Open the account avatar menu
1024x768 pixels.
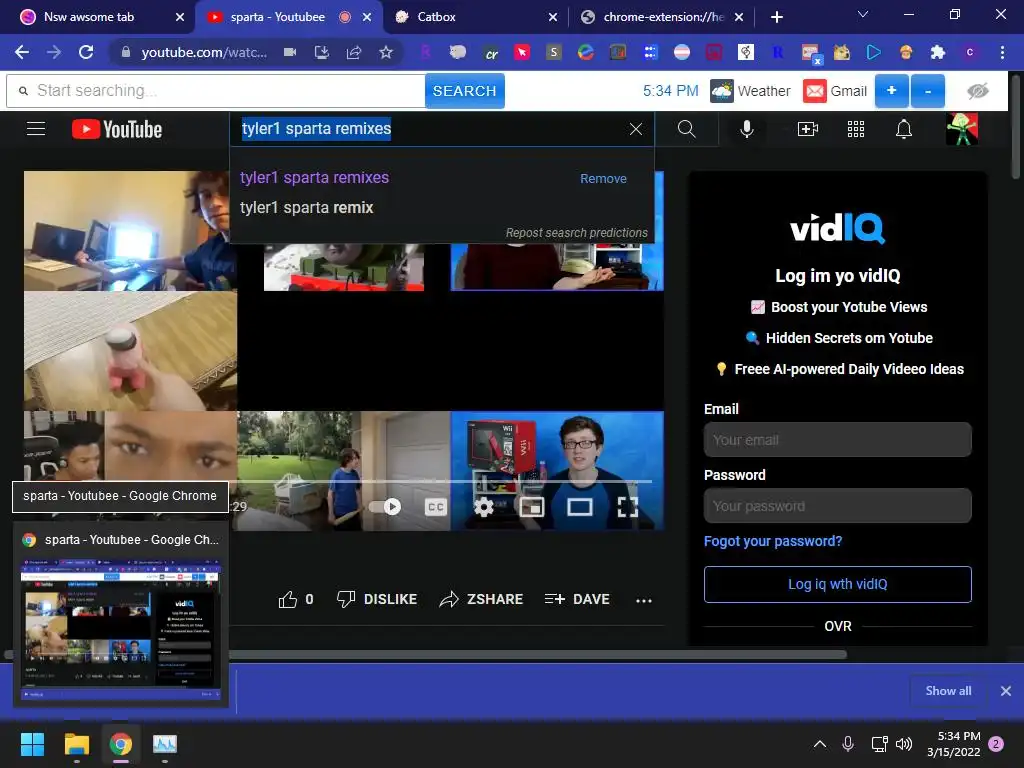pyautogui.click(x=962, y=129)
